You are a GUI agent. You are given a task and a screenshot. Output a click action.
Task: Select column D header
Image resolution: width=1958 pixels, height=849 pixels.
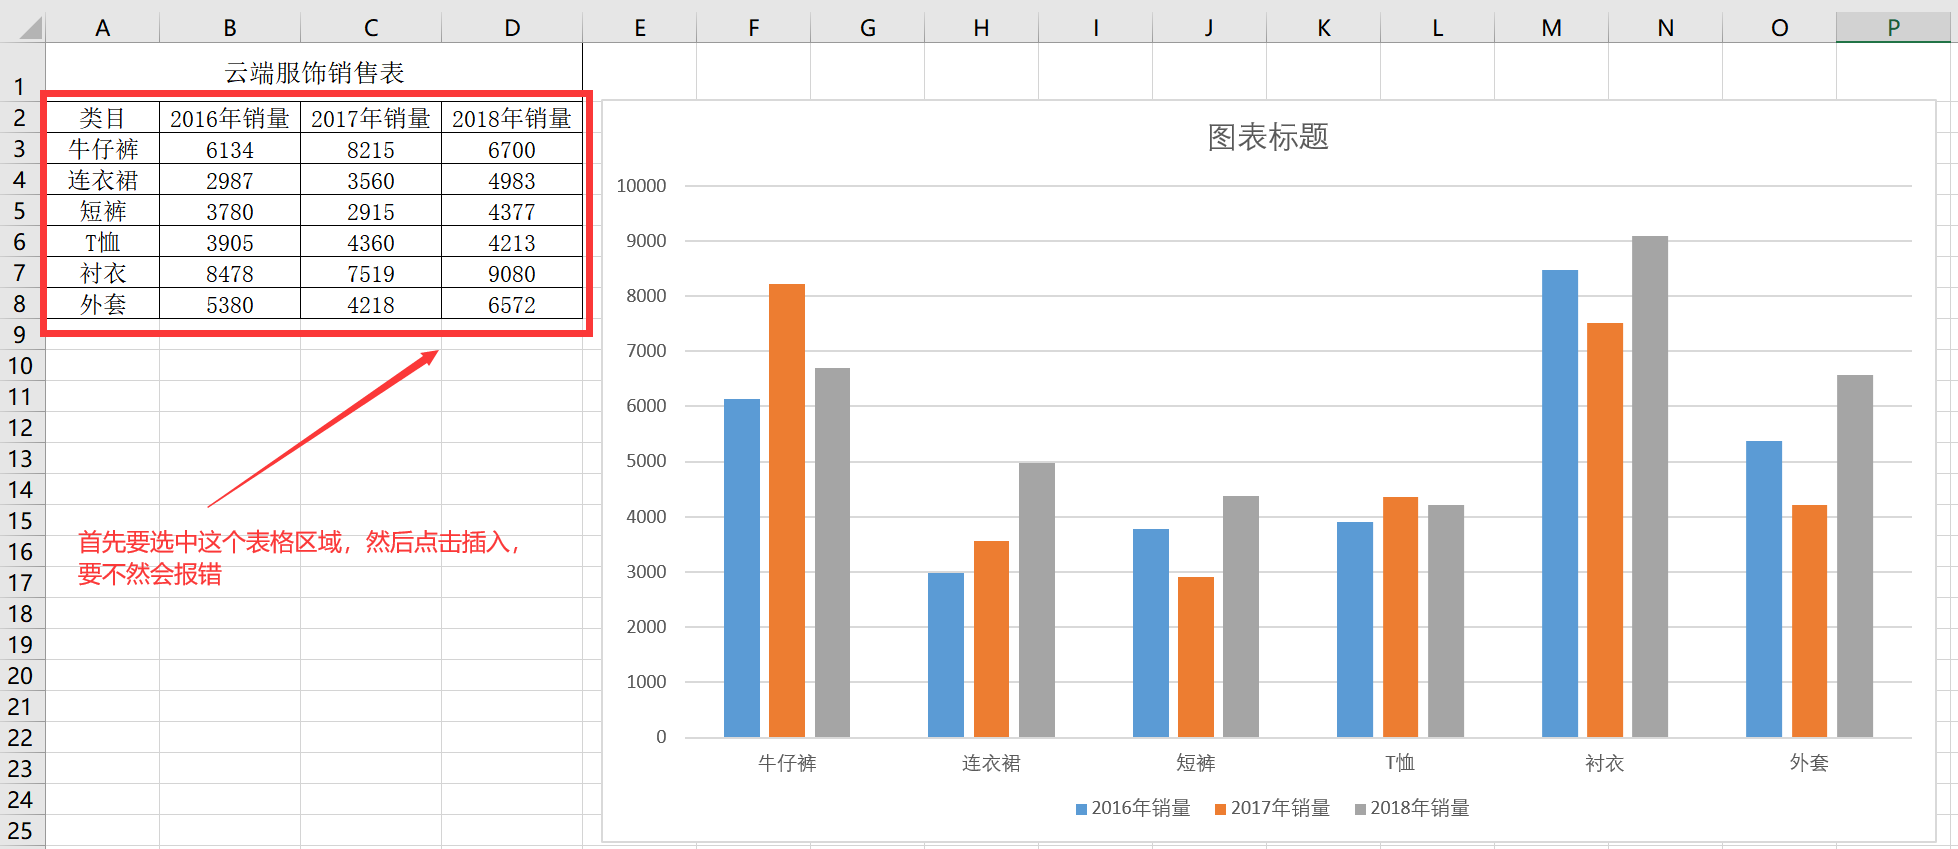(512, 28)
